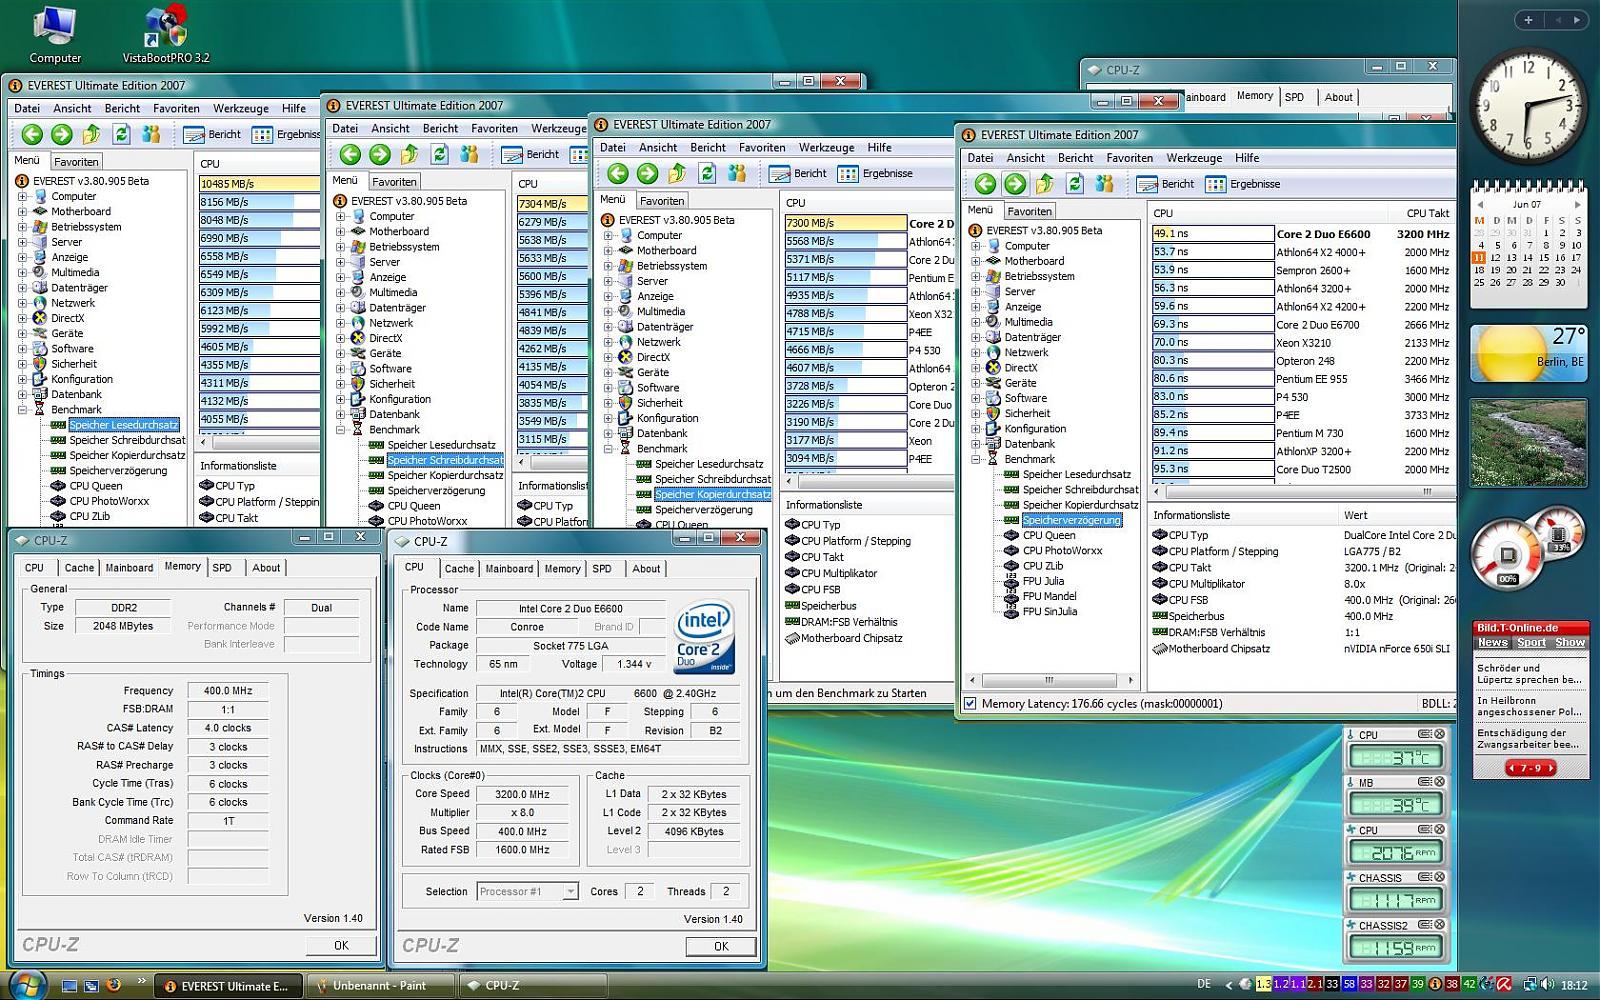The image size is (1600, 1000).
Task: Click the Intel Core 2 Duo logo in CPU-Z
Action: [706, 637]
